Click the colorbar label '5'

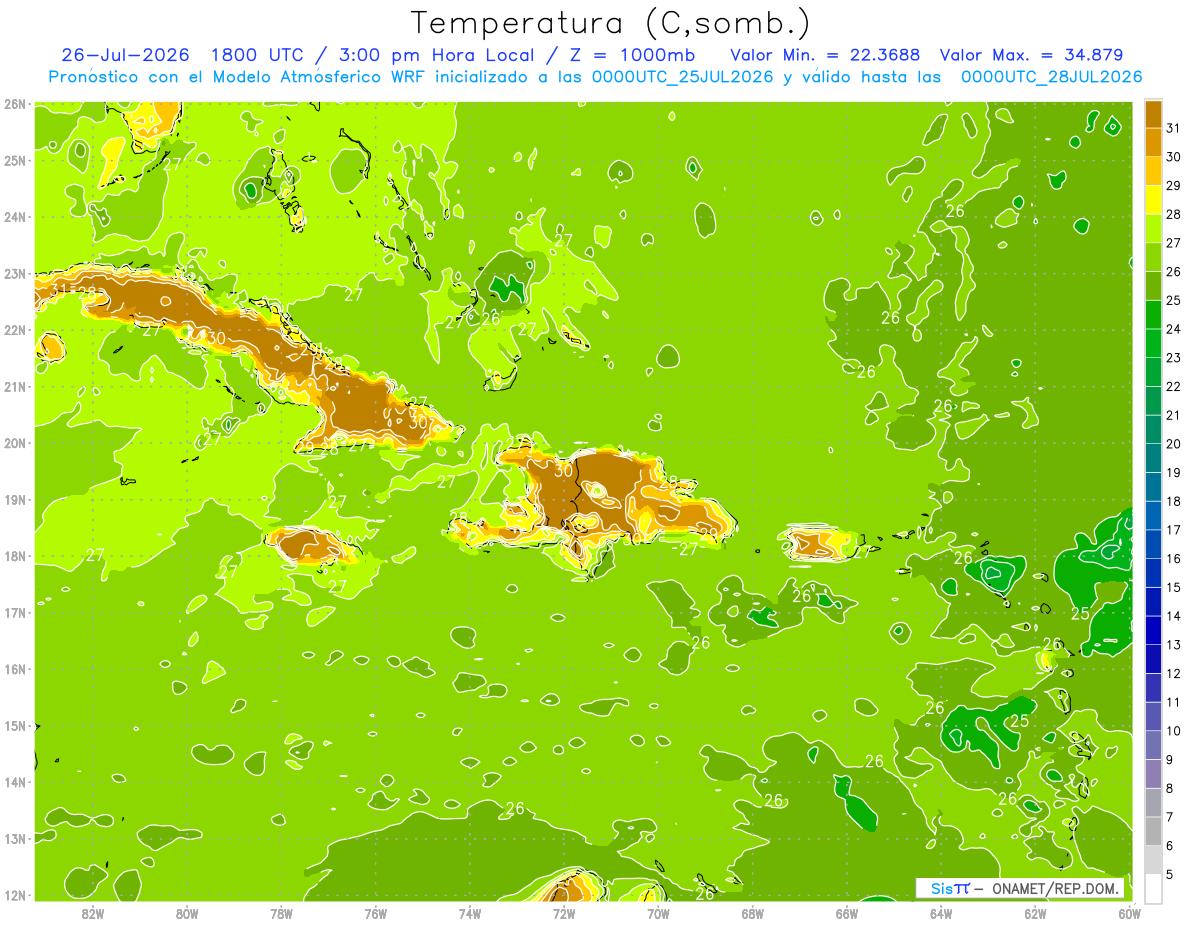click(x=1170, y=875)
